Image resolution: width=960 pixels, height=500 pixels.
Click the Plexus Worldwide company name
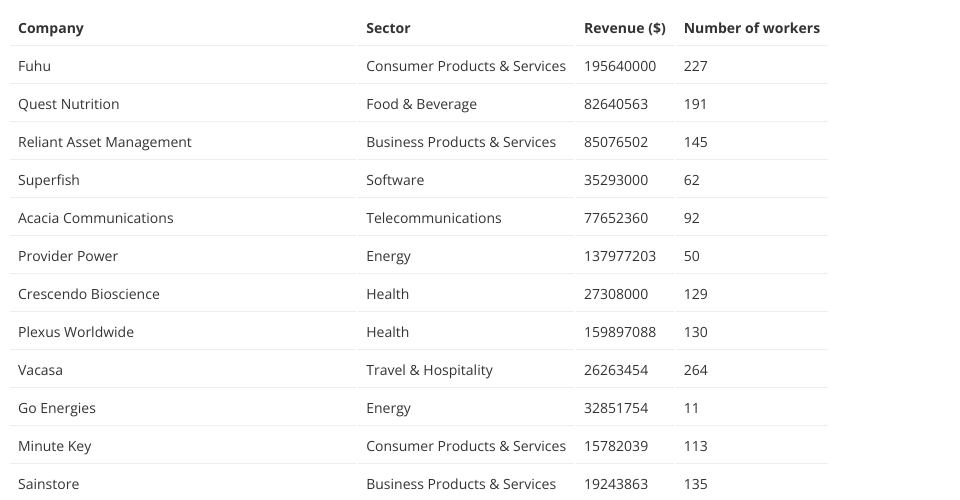pos(75,332)
